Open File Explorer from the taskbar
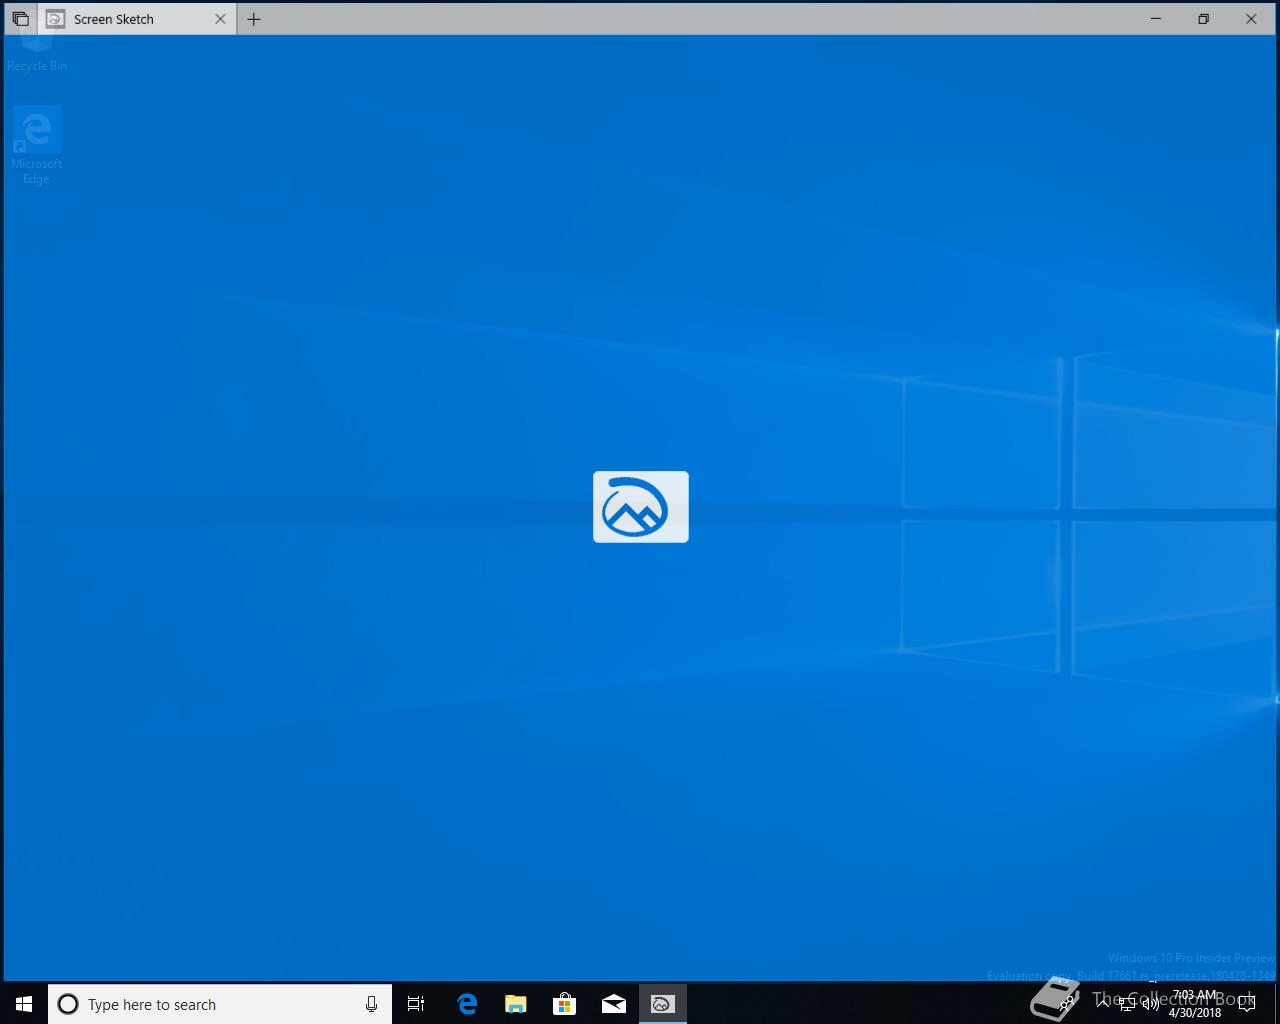Image resolution: width=1280 pixels, height=1024 pixels. 516,1004
